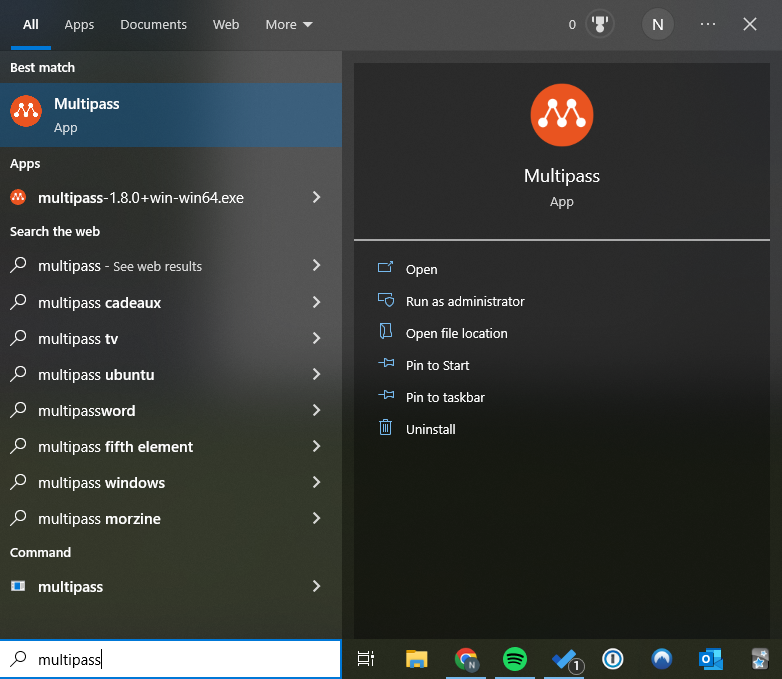Expand the multipass ubuntu suggestion arrow
The height and width of the screenshot is (679, 782).
[316, 375]
